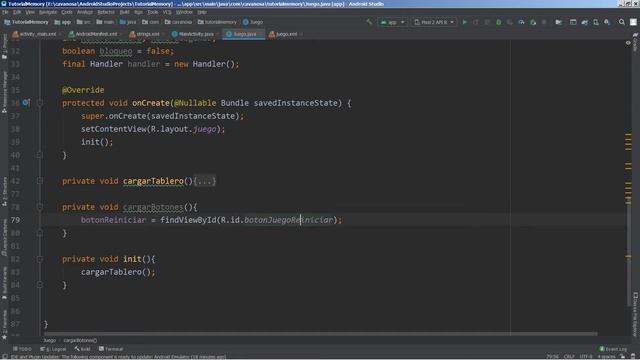Click the Run with Coverage icon
Viewport: 640px width, 360px height.
coord(510,22)
